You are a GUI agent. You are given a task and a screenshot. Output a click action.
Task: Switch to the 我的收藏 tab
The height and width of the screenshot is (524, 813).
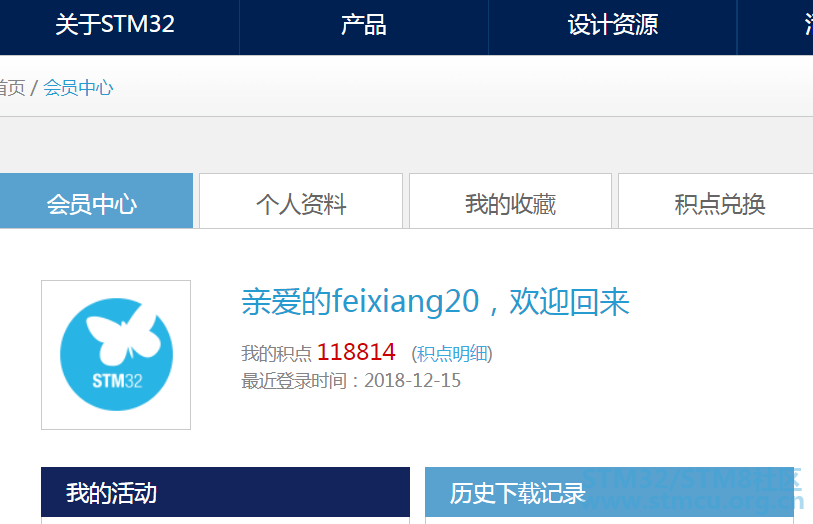[x=510, y=203]
